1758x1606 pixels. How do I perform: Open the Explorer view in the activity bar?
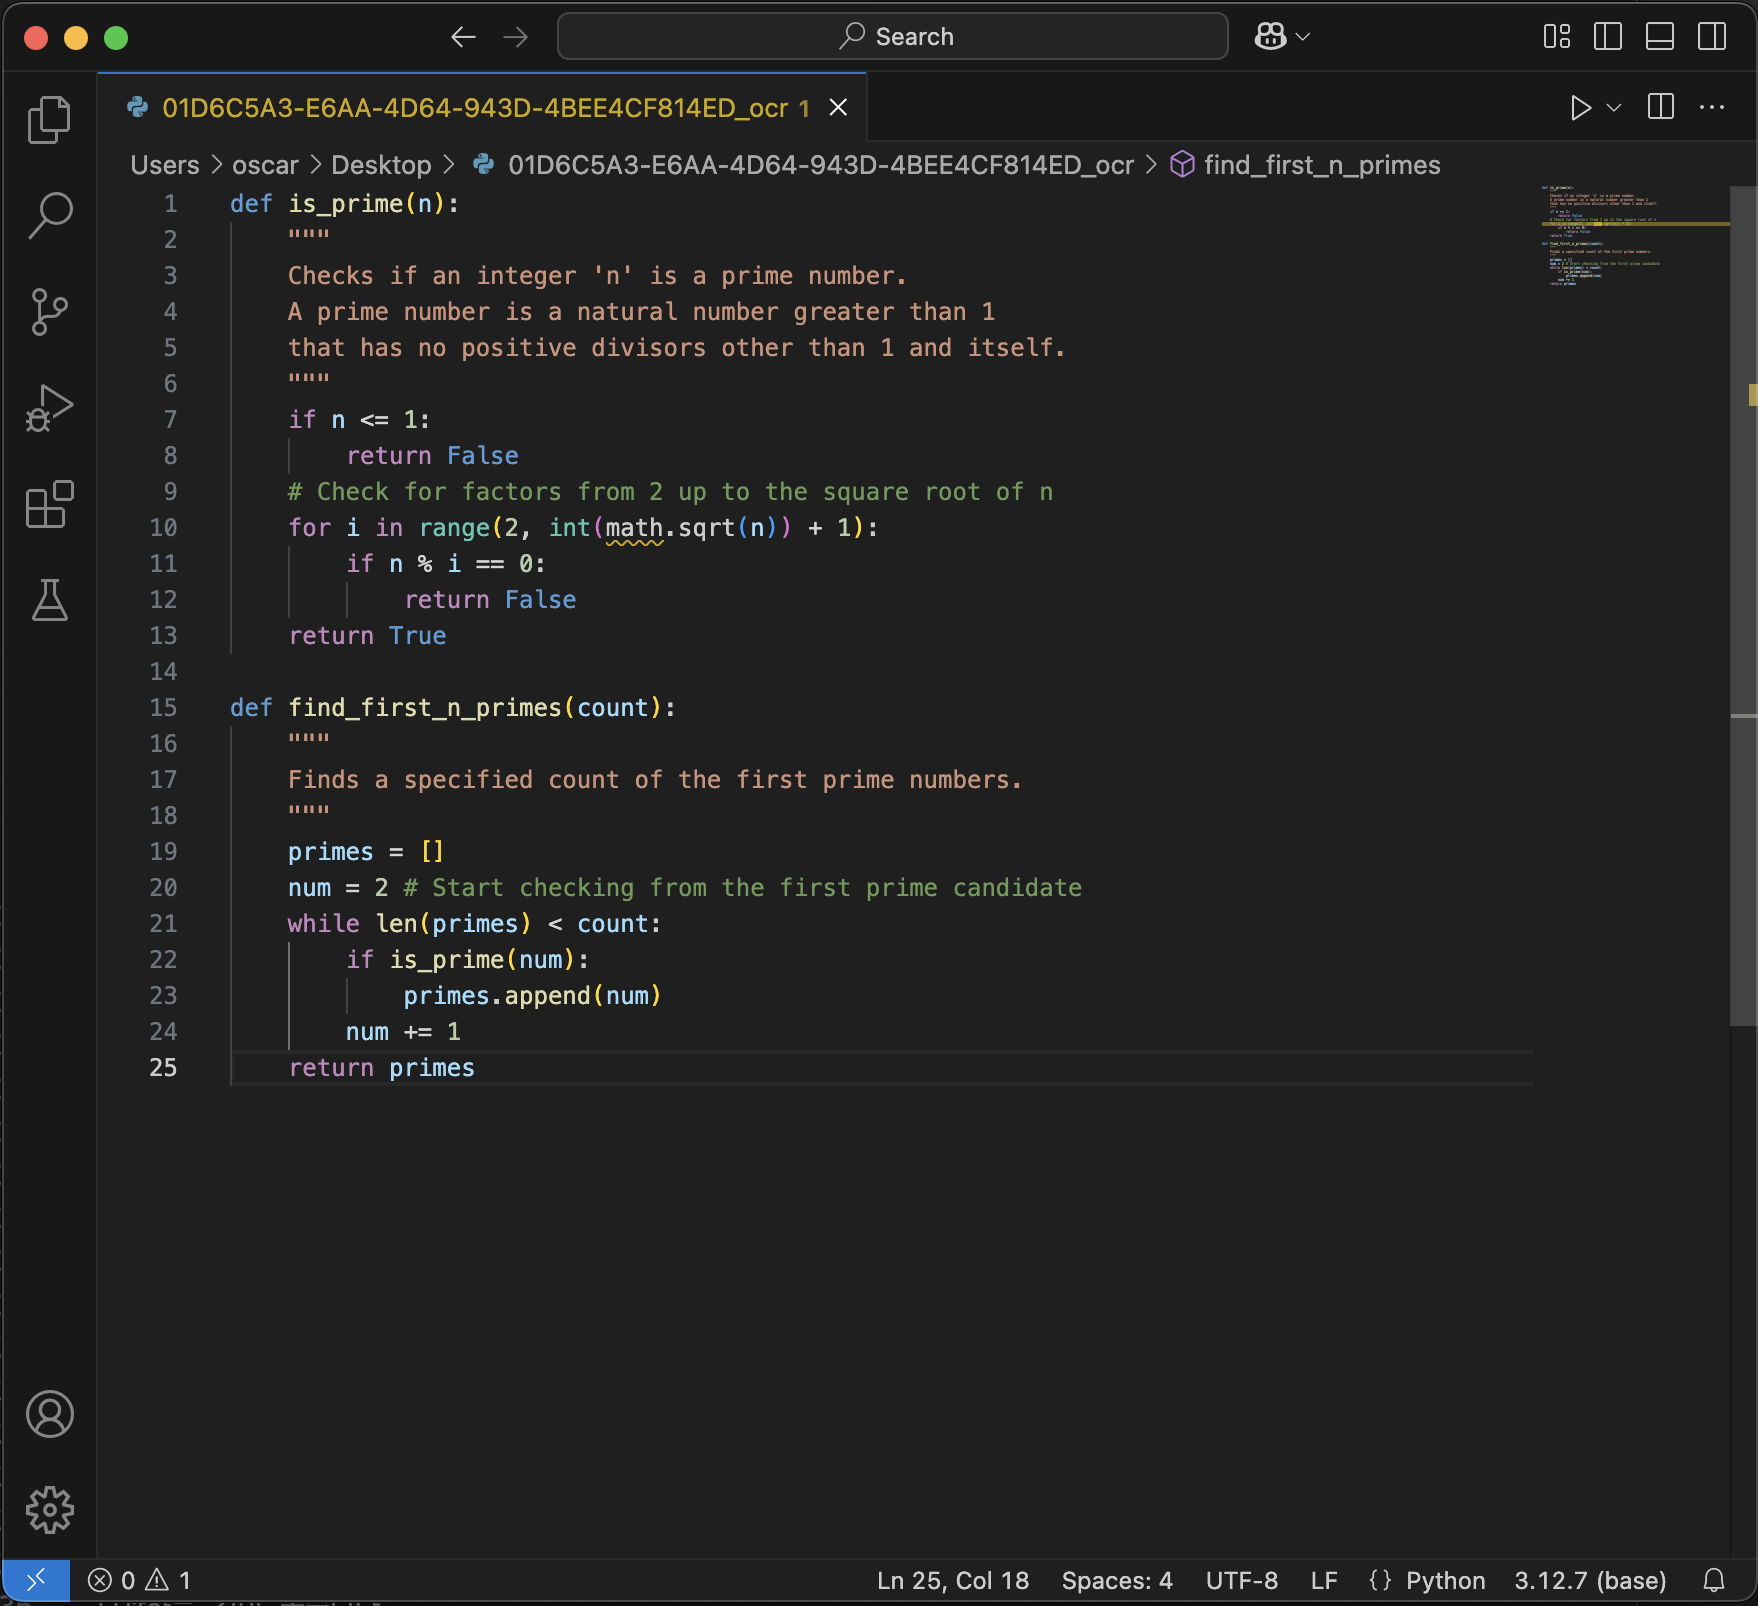point(49,119)
